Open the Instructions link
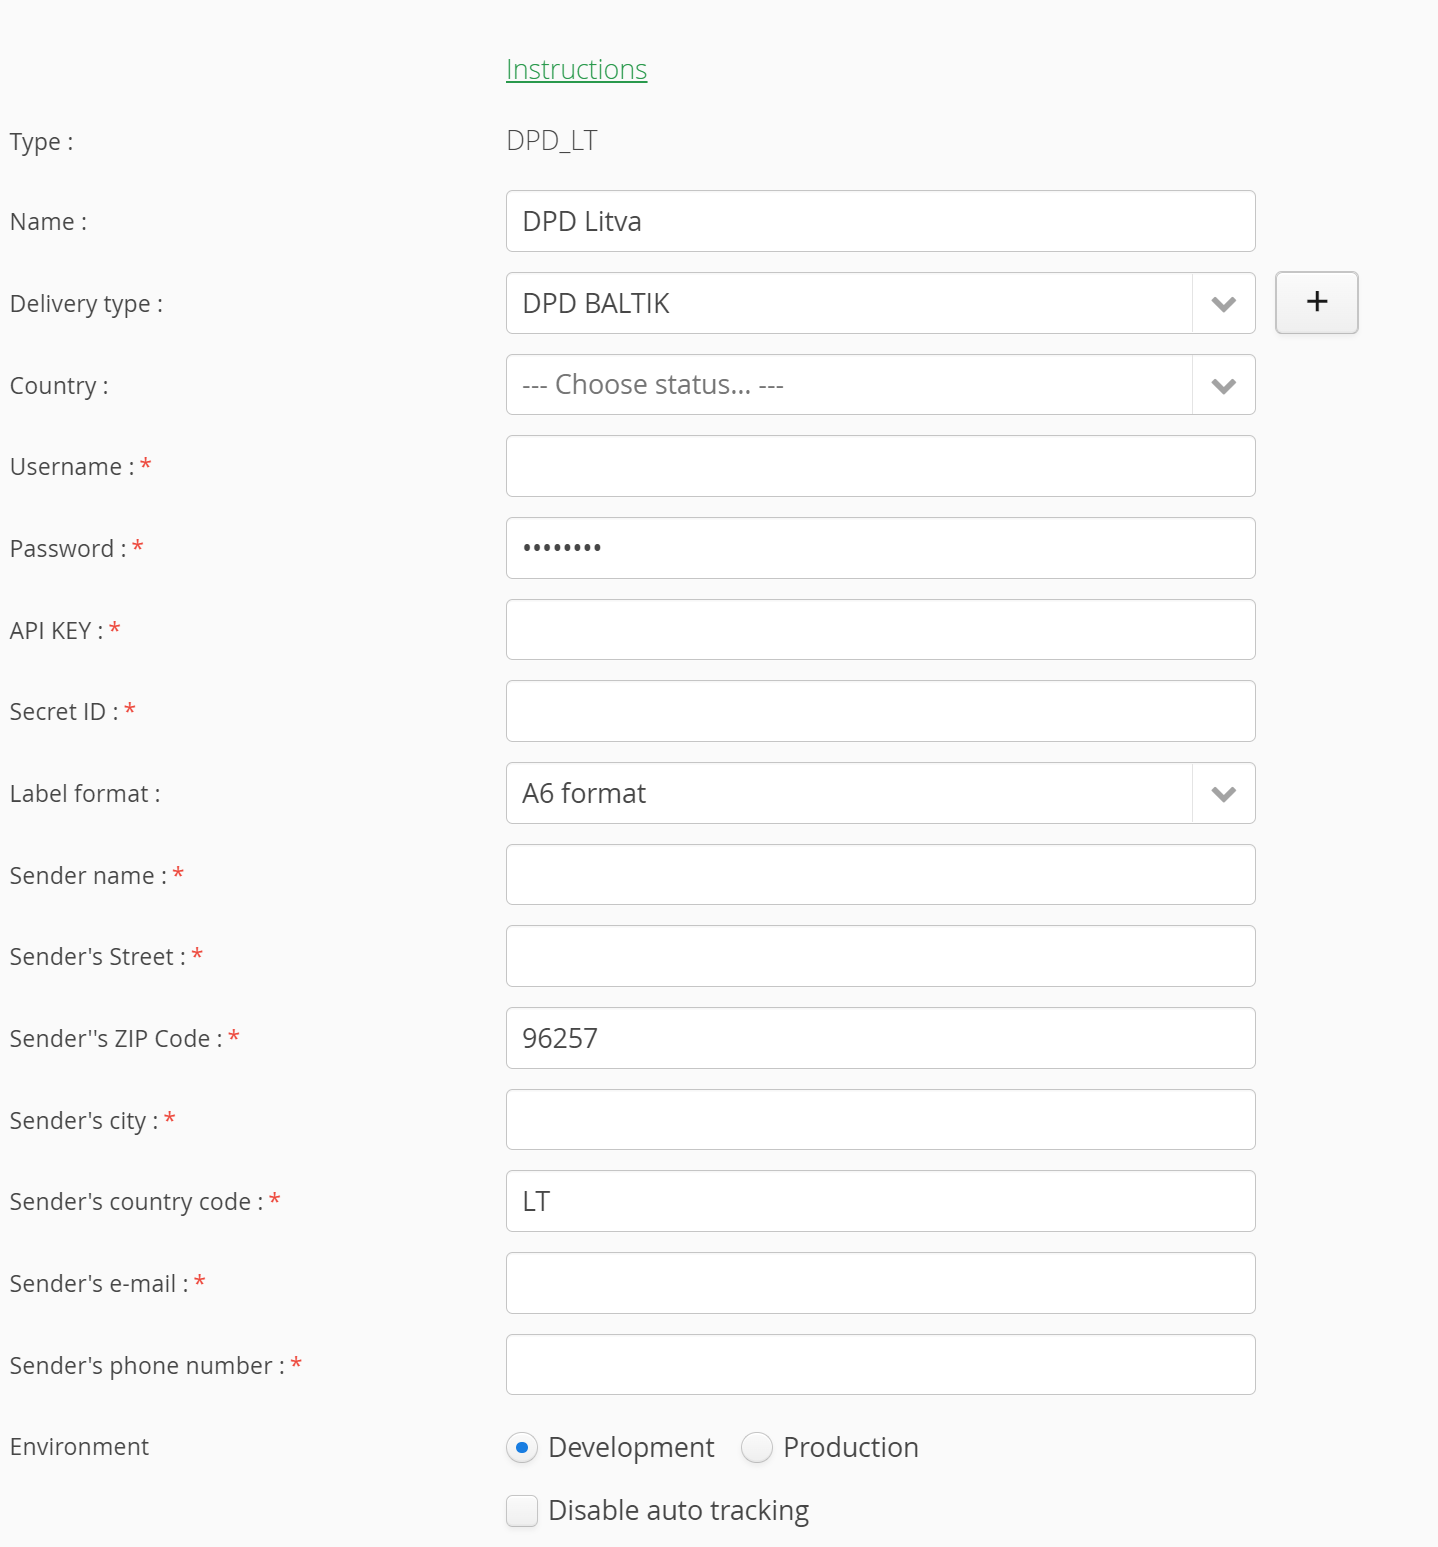The image size is (1438, 1547). [x=576, y=69]
